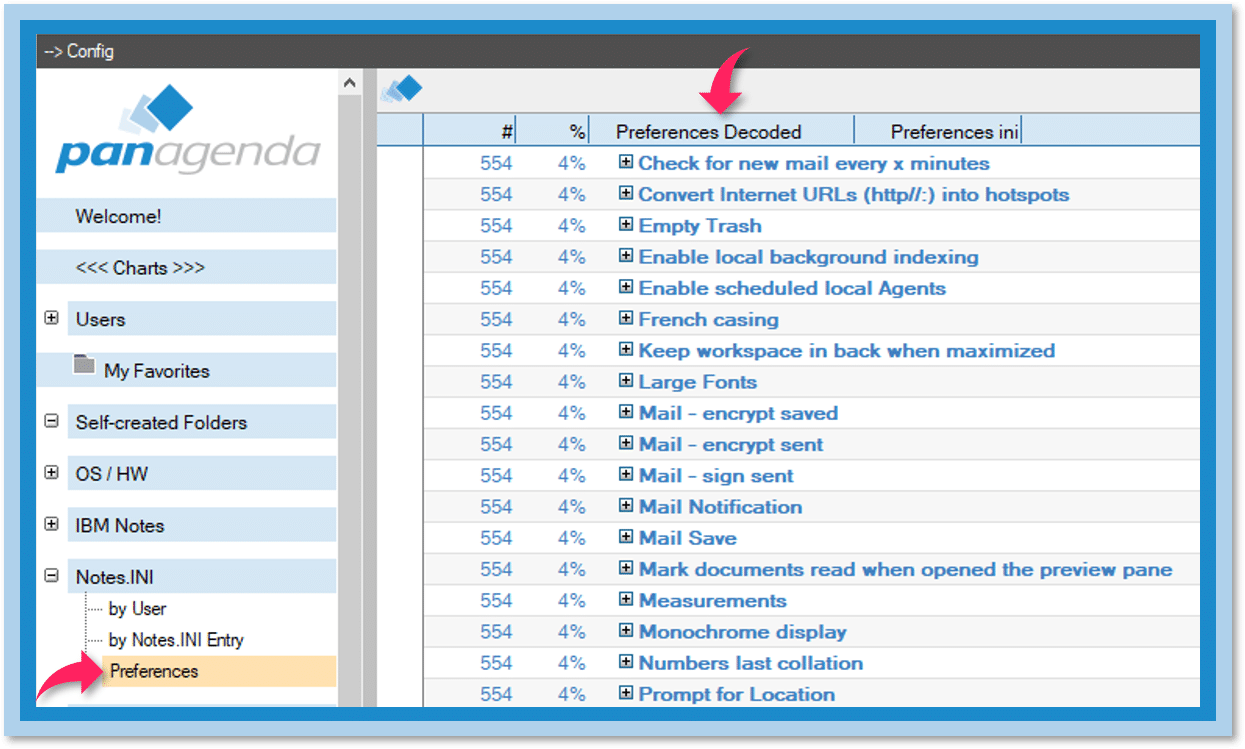This screenshot has height=749, width=1245.
Task: Collapse the Self-created Folders section
Action: click(52, 422)
